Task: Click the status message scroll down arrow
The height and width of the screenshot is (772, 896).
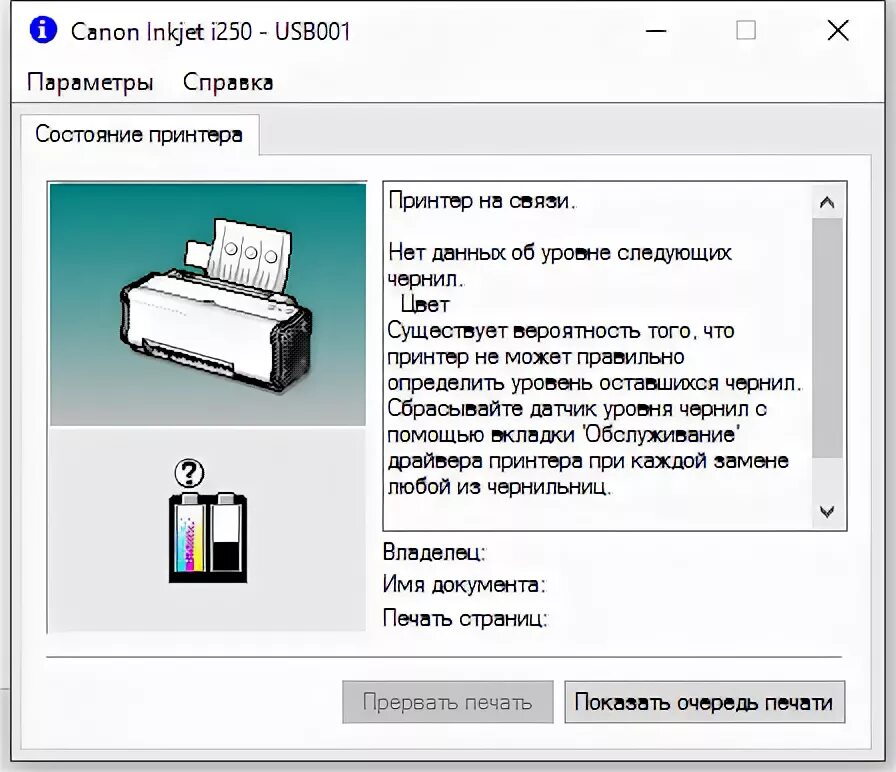Action: pyautogui.click(x=827, y=511)
